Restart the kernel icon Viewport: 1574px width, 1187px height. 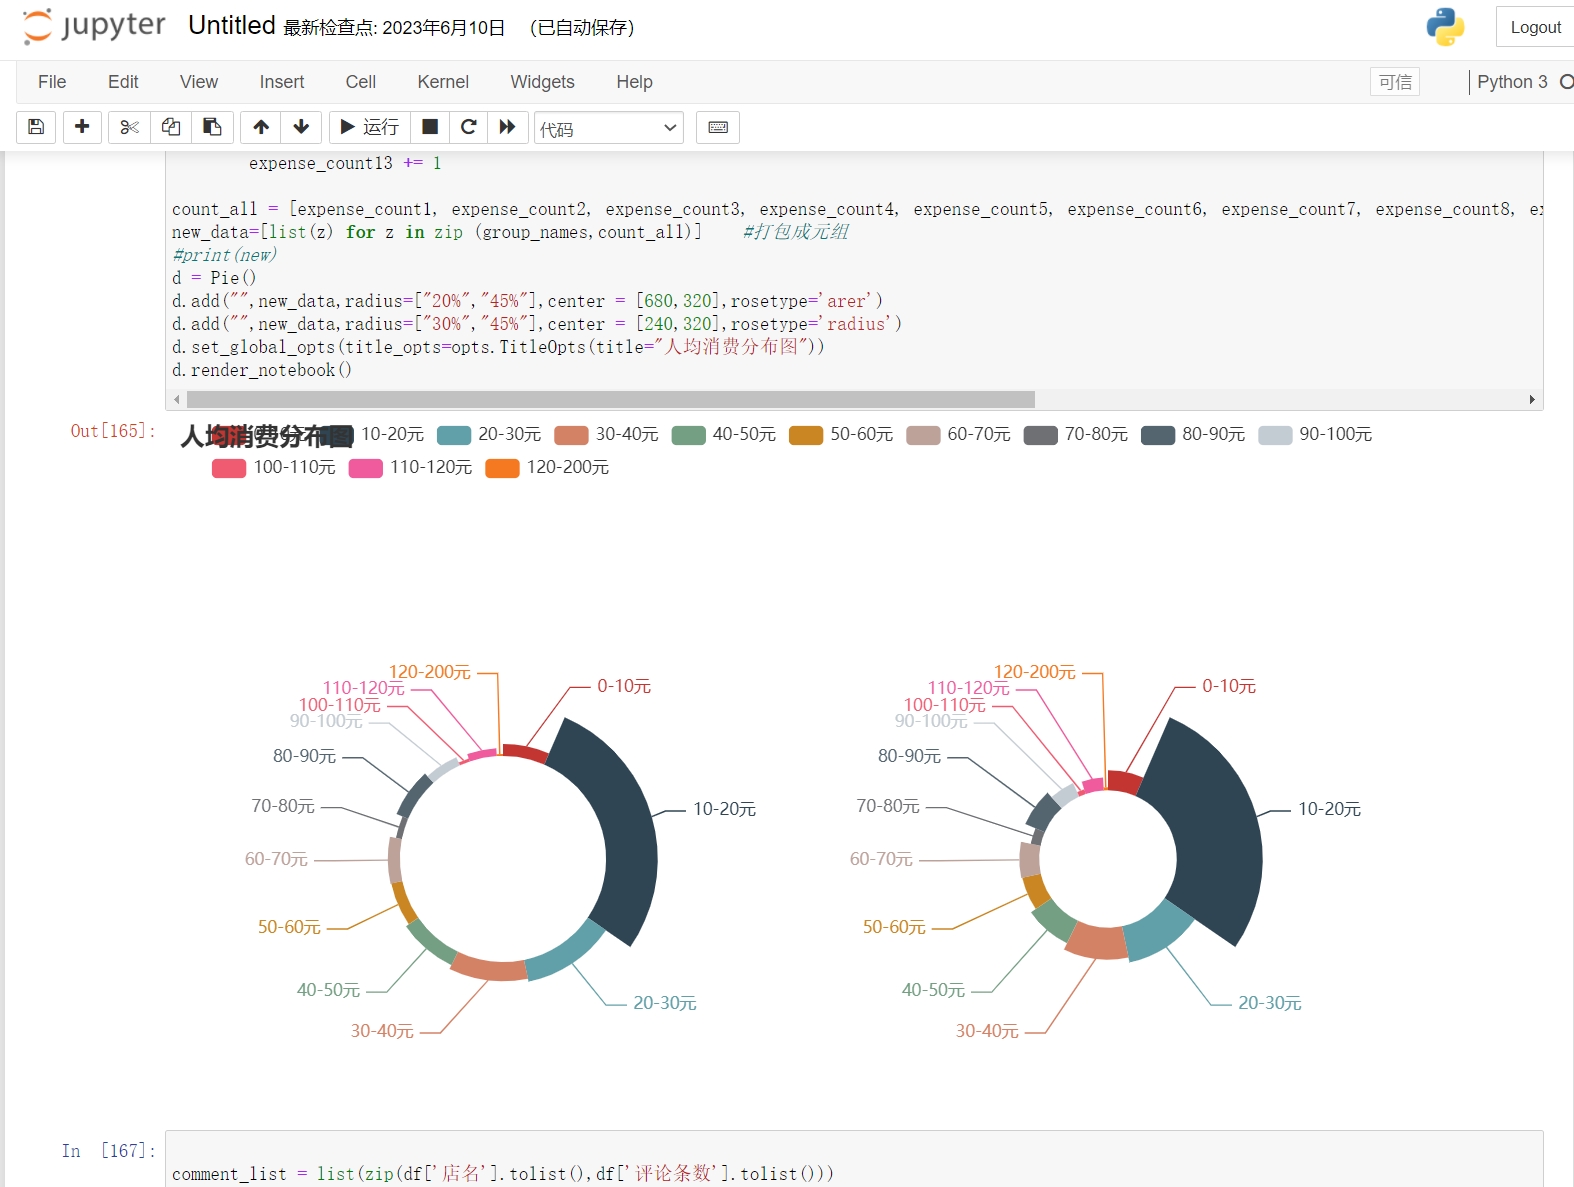(468, 127)
